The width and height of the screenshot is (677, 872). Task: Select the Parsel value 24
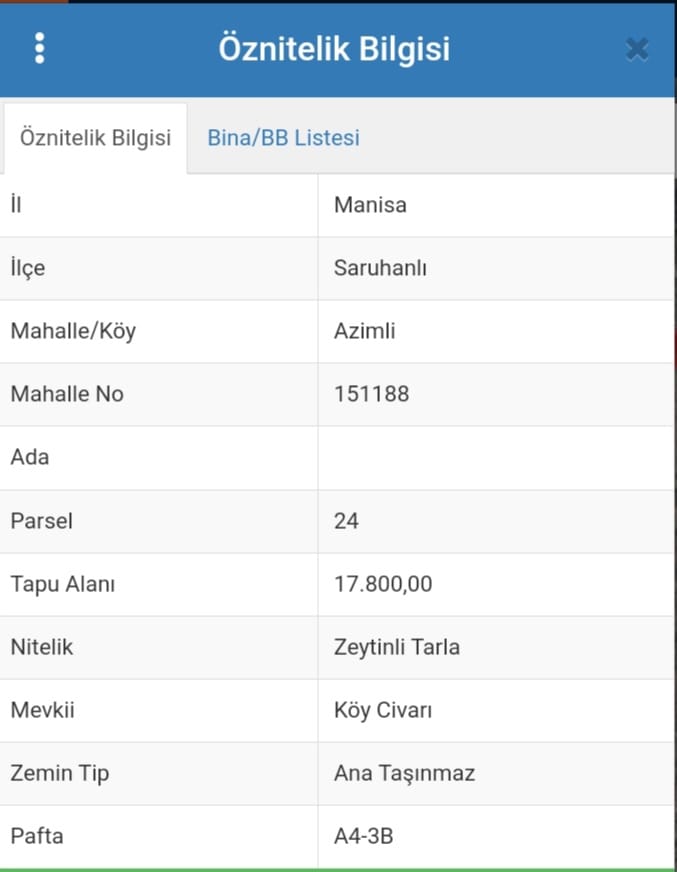346,521
